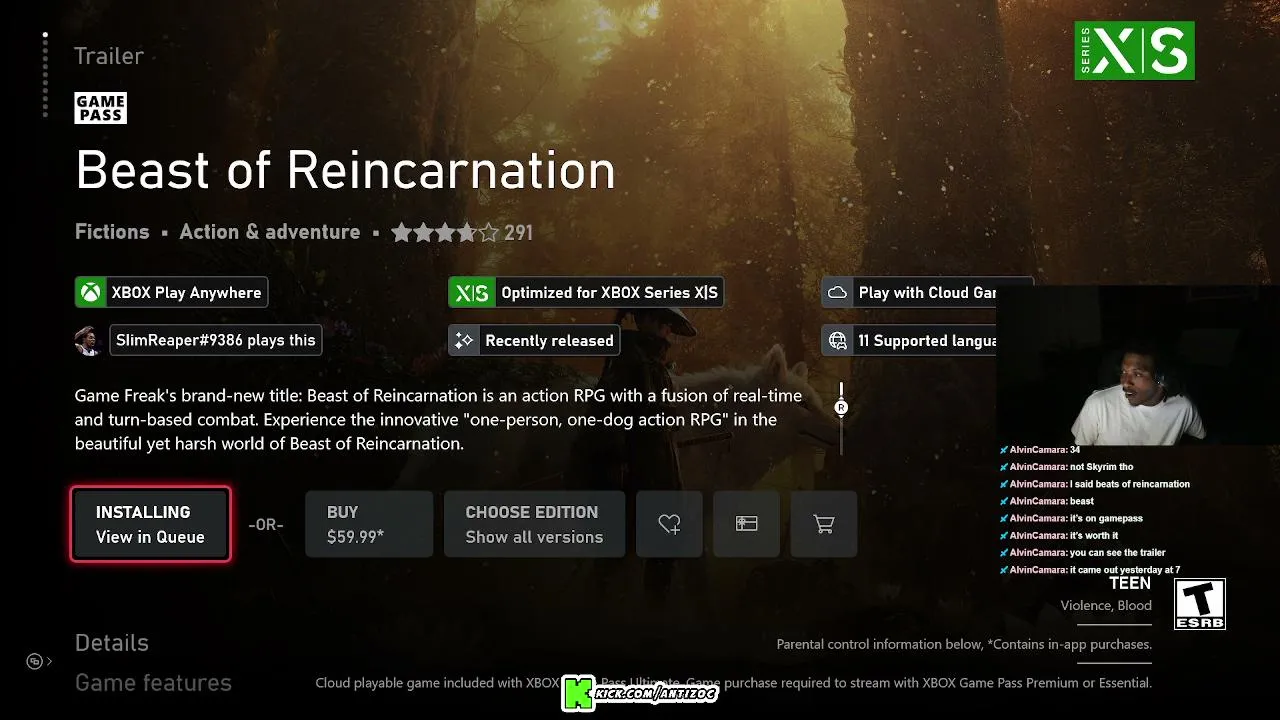
Task: Click the chat message 'it's worth it'
Action: tap(1094, 535)
